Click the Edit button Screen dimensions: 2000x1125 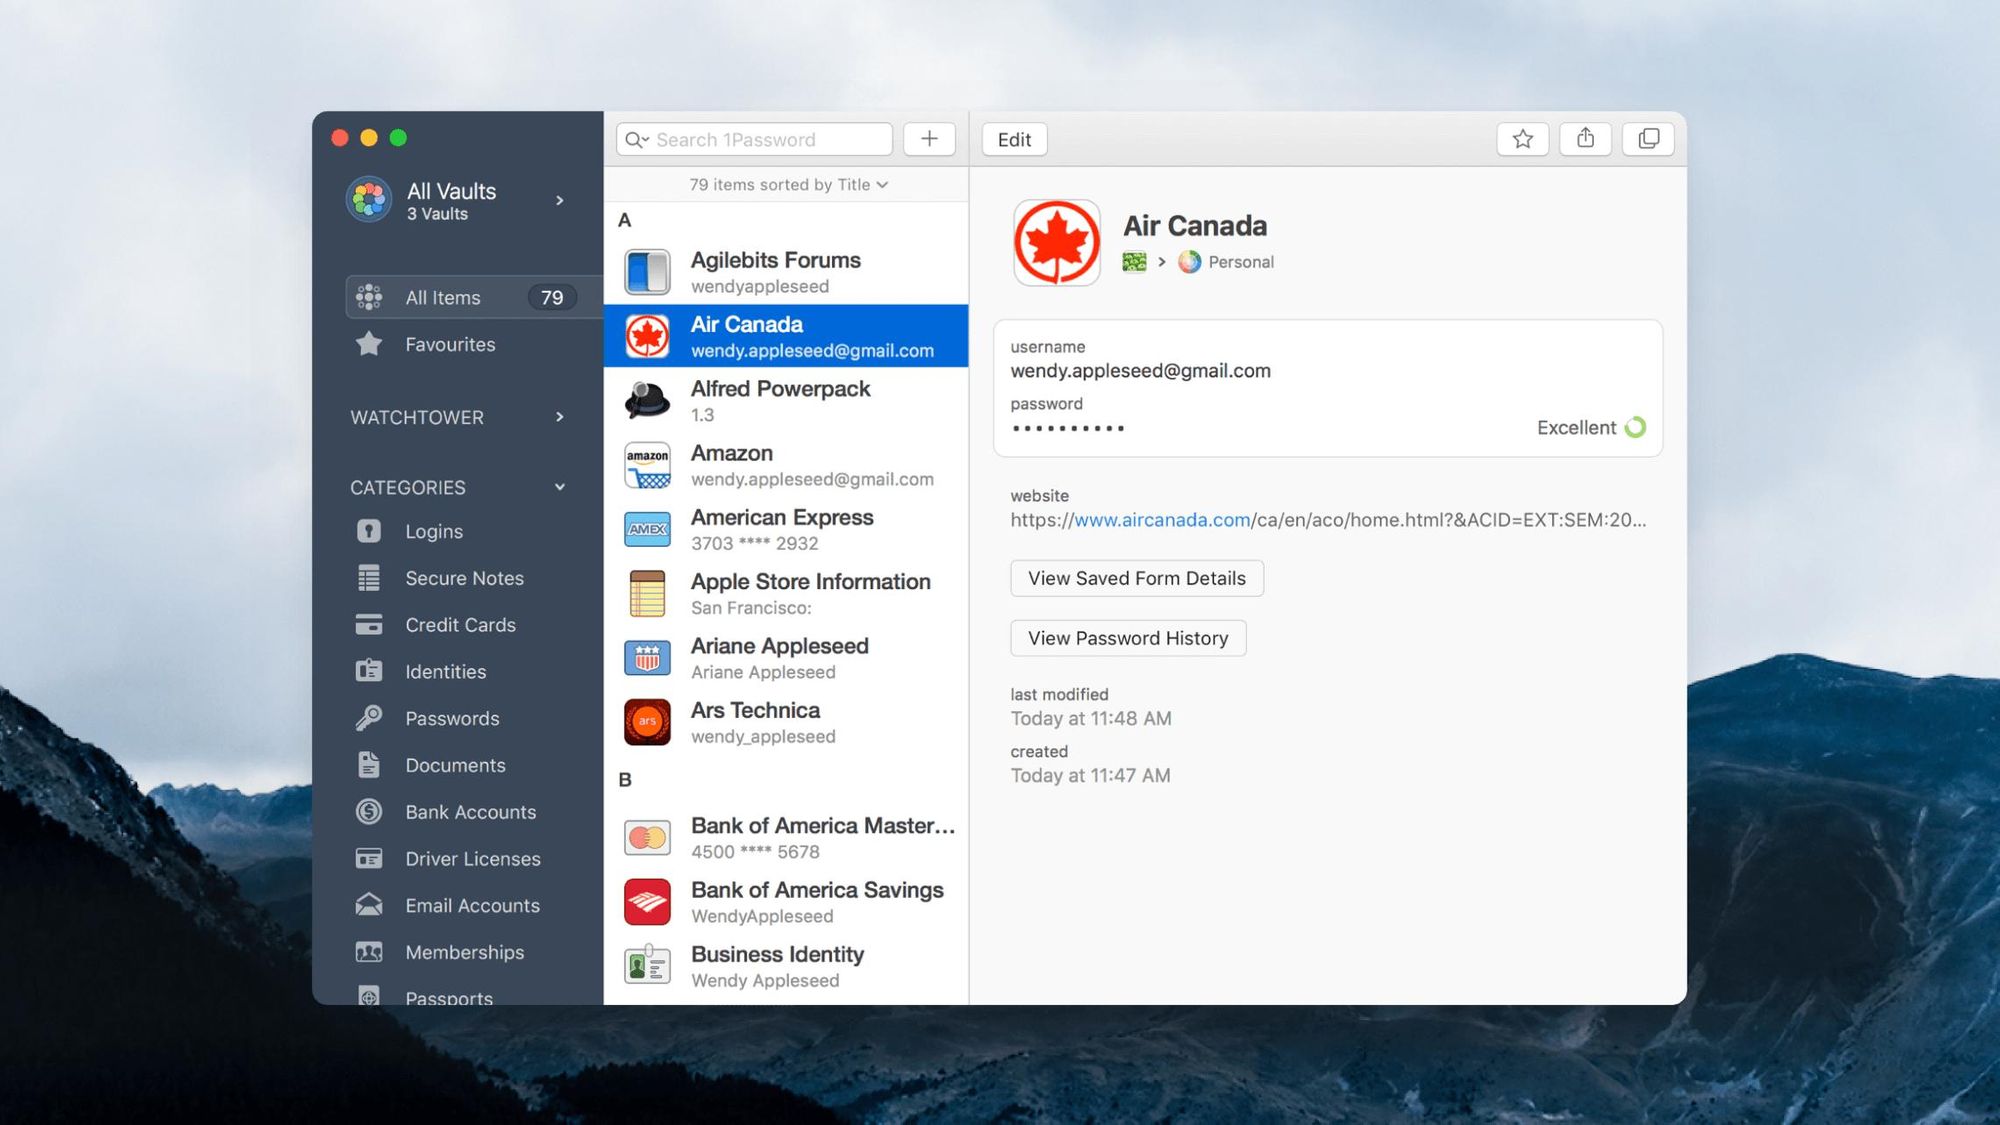[x=1014, y=139]
